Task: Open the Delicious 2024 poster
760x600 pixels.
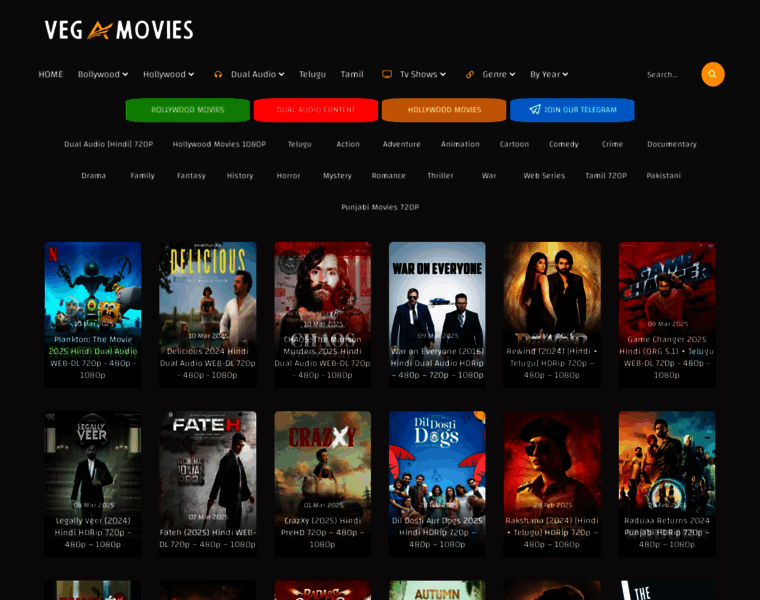Action: click(x=208, y=315)
